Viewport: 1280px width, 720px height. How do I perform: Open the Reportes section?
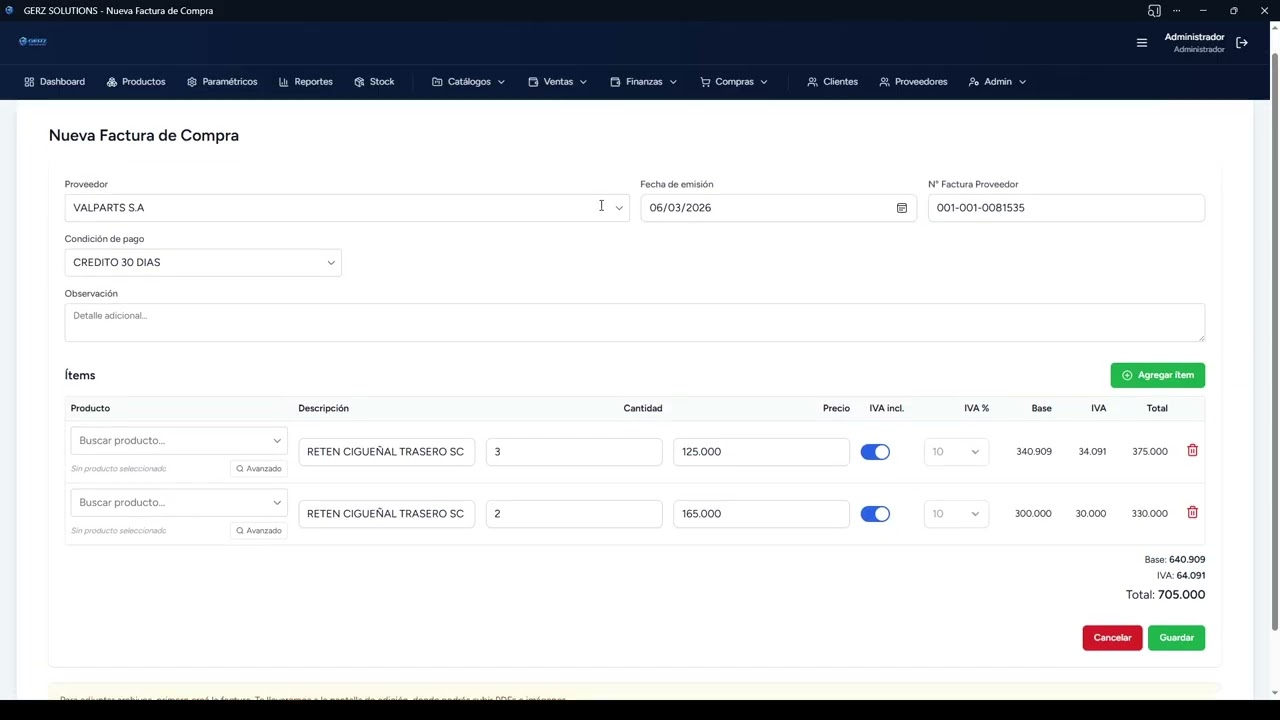306,82
